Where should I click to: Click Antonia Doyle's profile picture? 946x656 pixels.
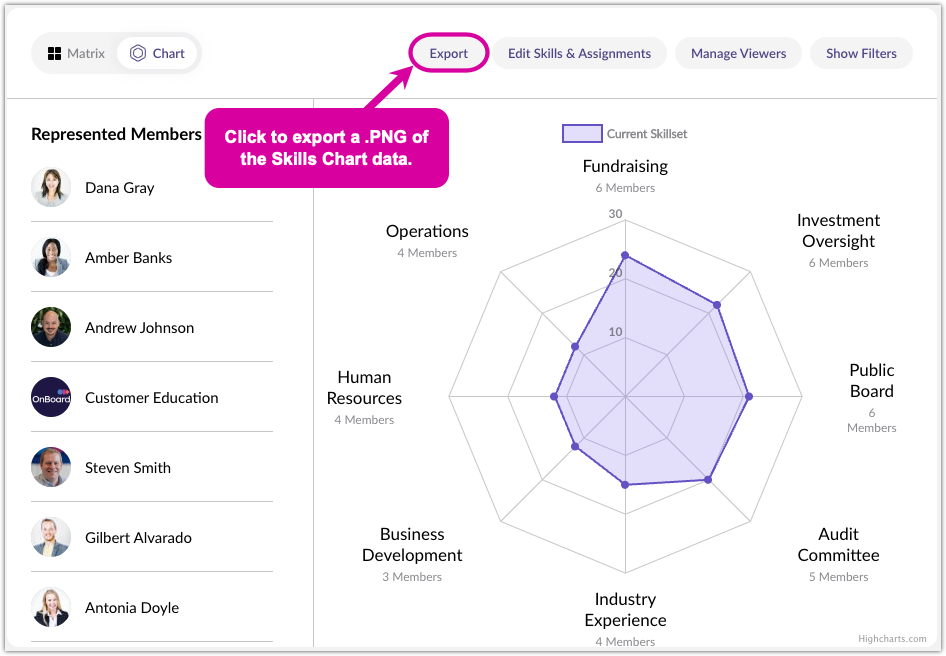click(51, 608)
